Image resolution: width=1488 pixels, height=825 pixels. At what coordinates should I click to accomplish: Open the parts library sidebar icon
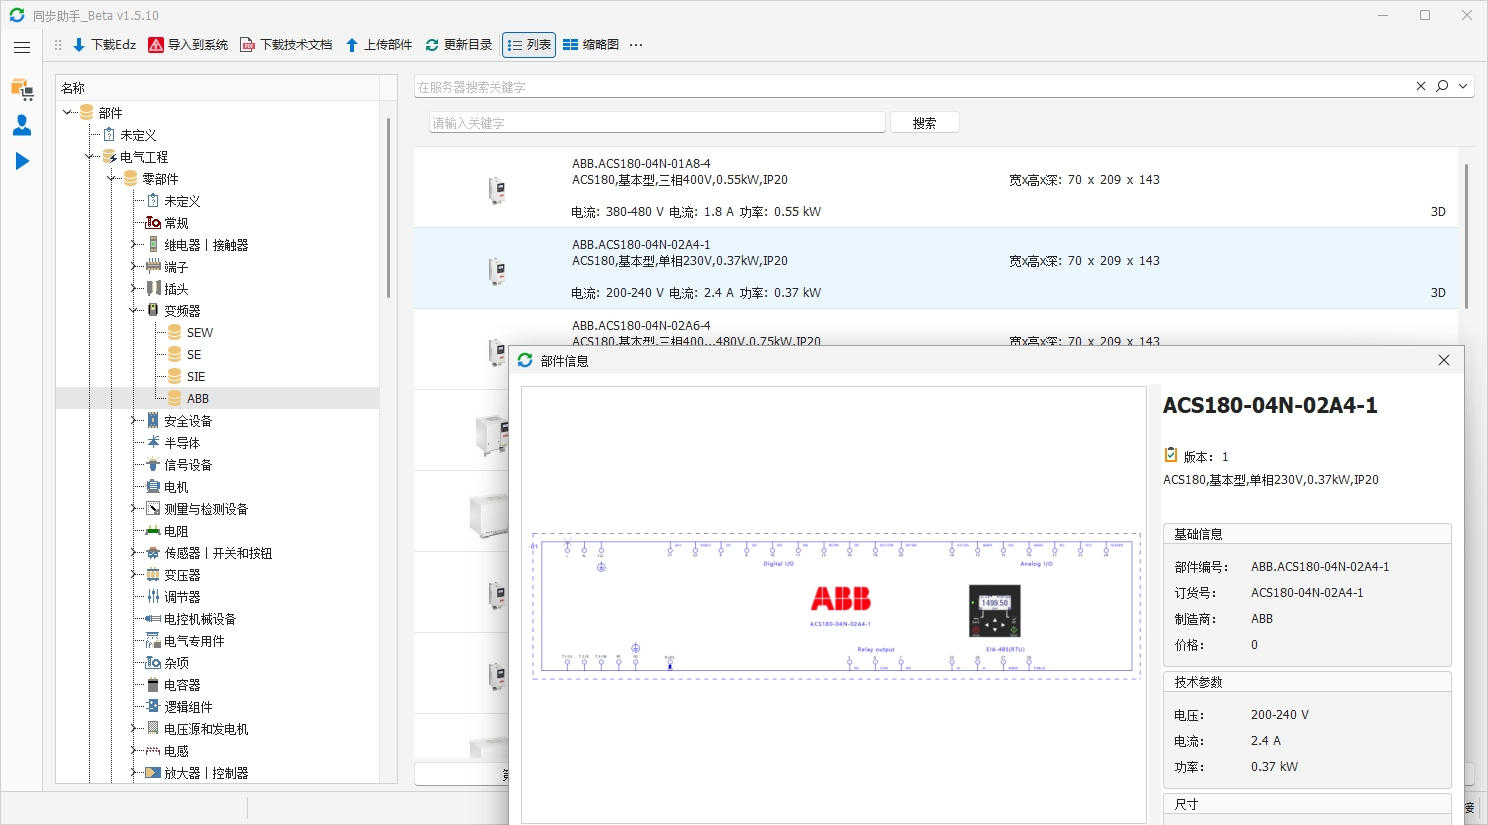coord(22,89)
